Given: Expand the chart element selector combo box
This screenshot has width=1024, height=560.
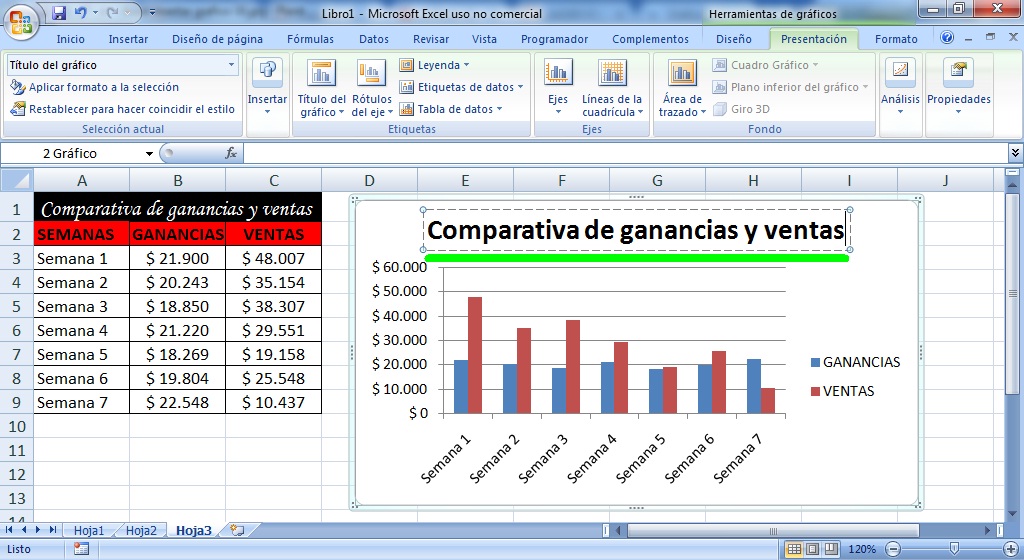Looking at the screenshot, I should (x=231, y=65).
